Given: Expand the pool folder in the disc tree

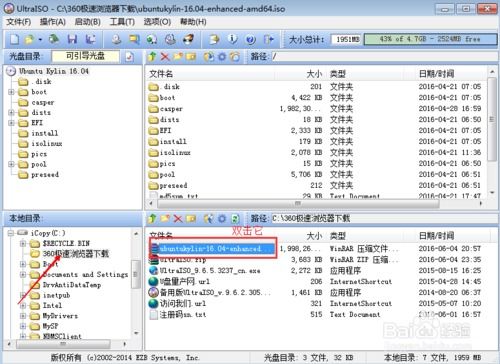Looking at the screenshot, I should 11,164.
